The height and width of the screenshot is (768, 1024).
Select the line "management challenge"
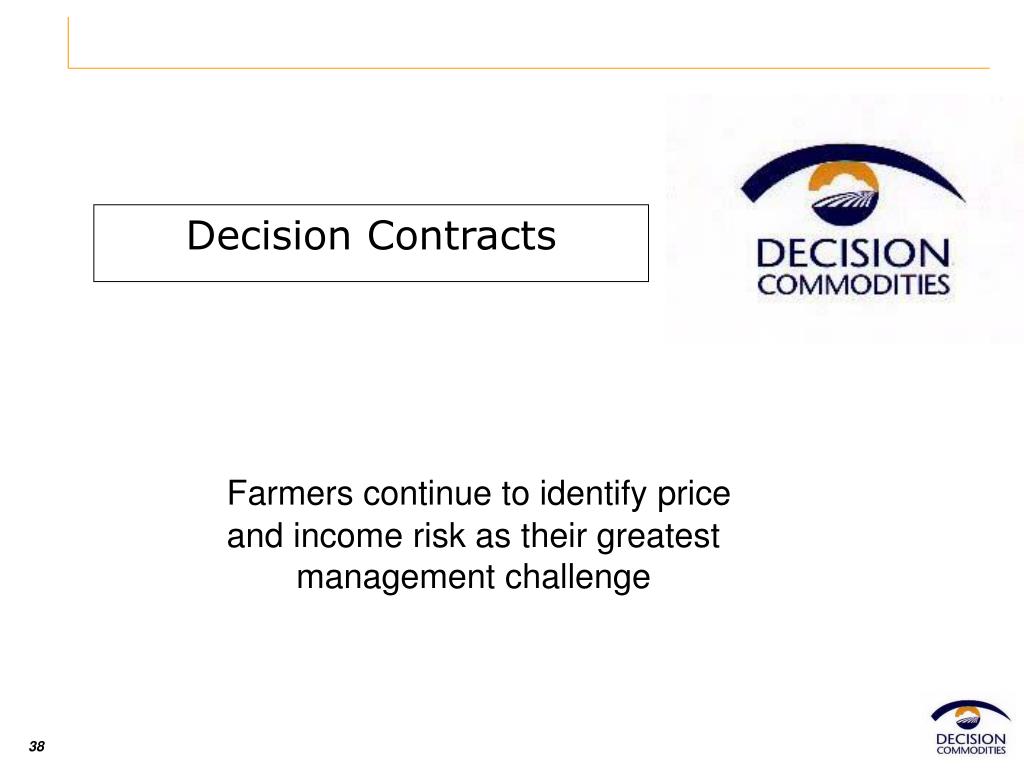point(473,577)
